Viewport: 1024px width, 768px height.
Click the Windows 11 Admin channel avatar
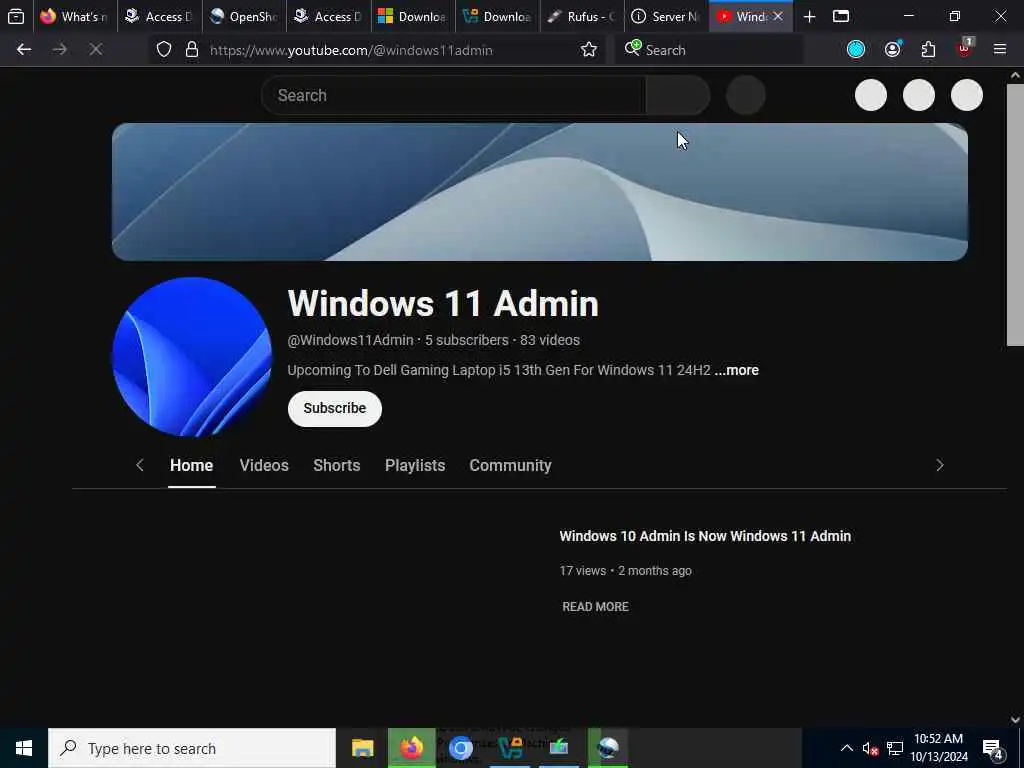pyautogui.click(x=192, y=357)
